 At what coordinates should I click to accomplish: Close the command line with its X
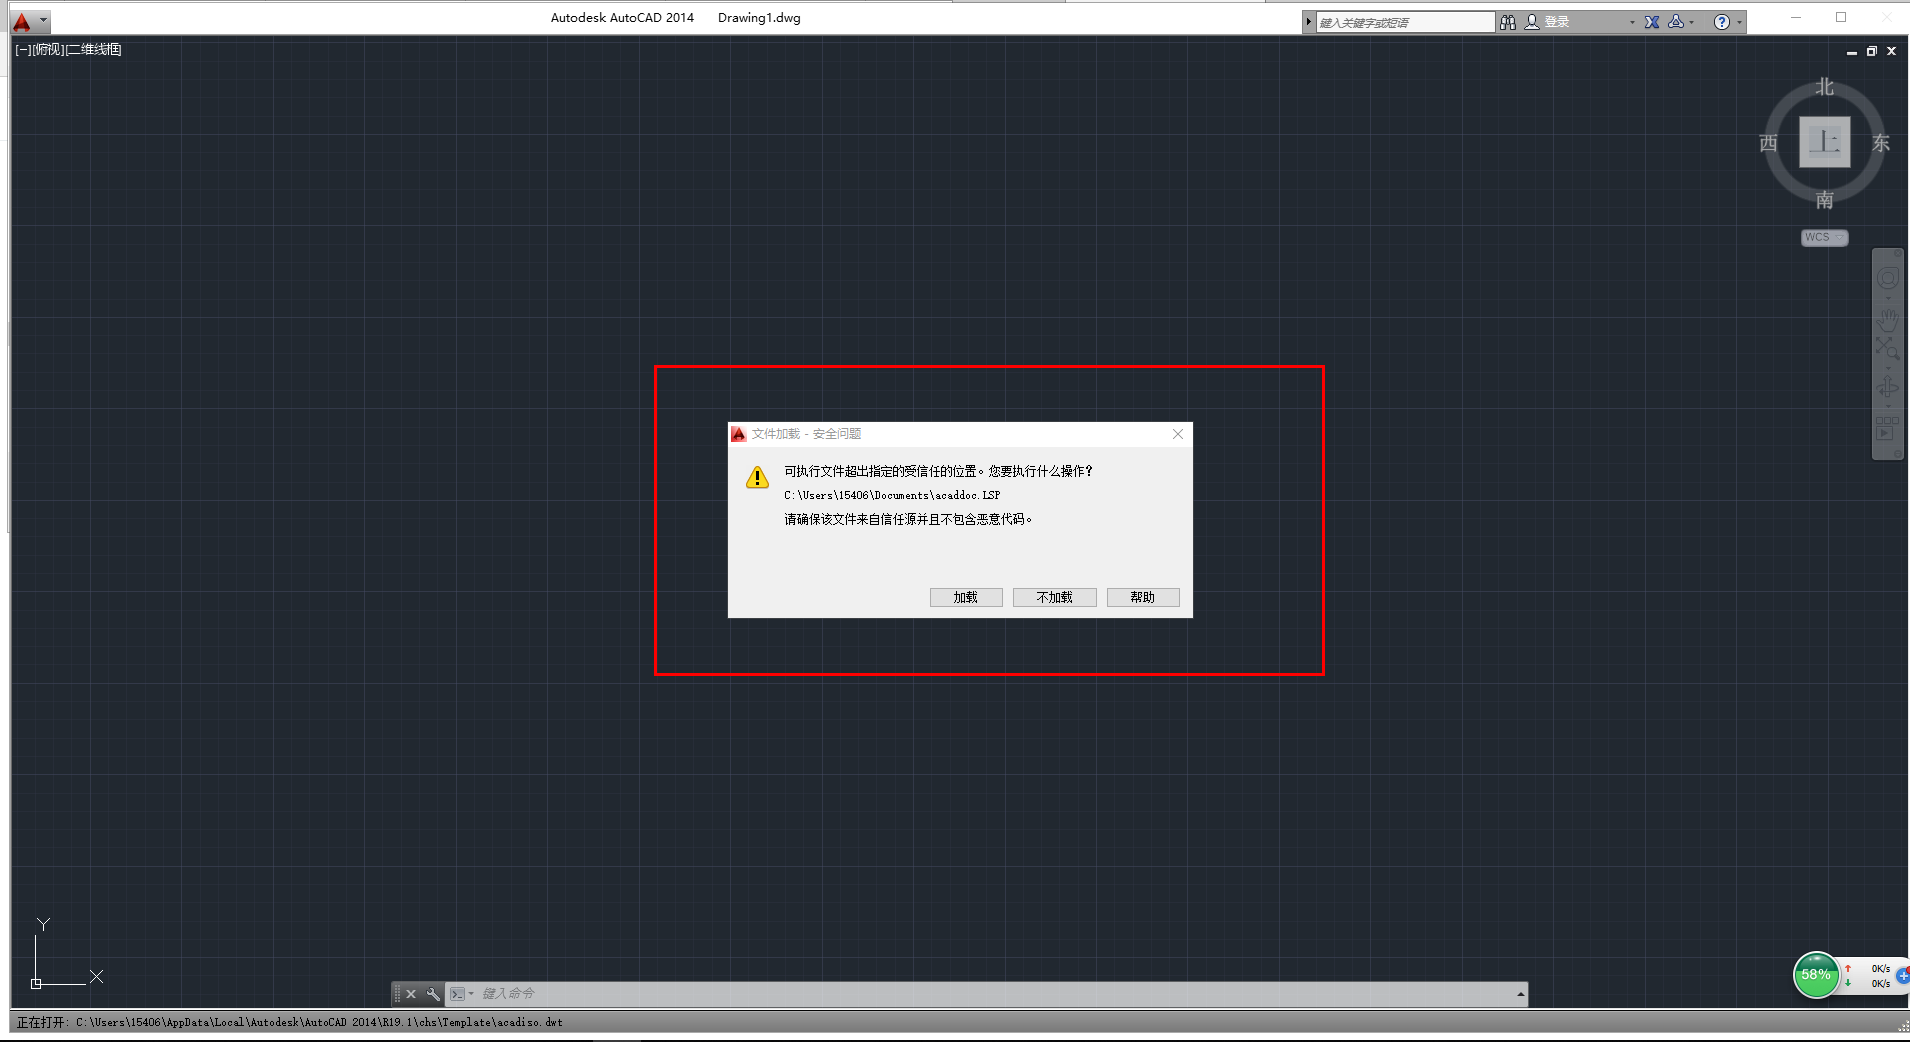coord(411,994)
